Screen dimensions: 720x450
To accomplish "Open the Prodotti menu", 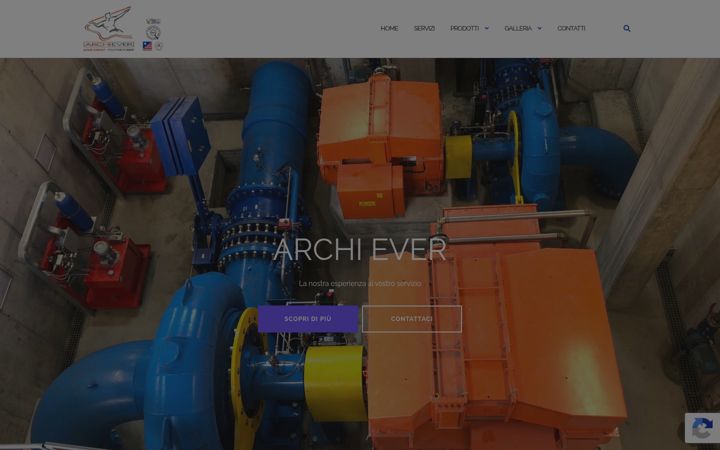I will [464, 28].
